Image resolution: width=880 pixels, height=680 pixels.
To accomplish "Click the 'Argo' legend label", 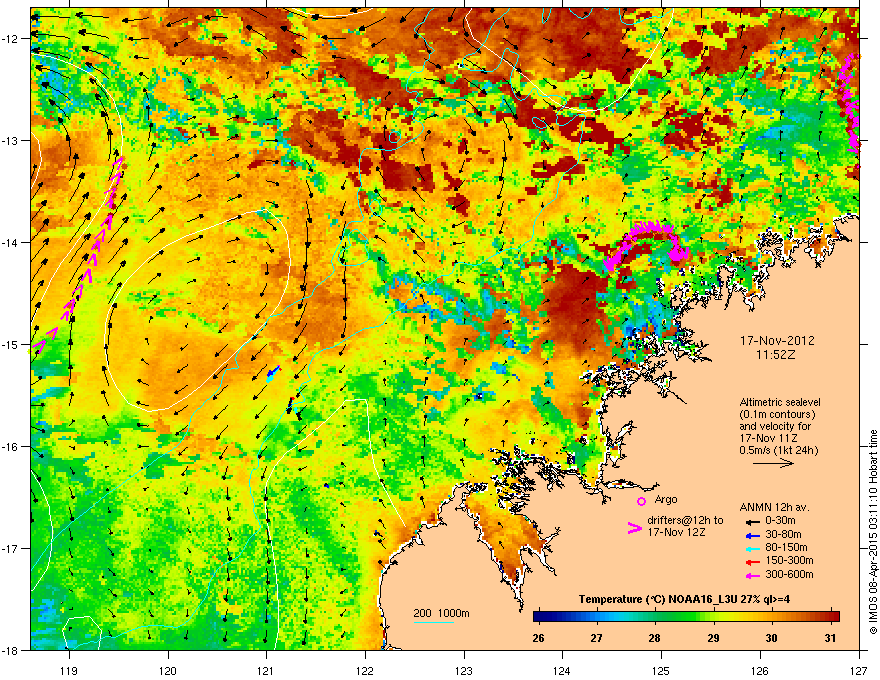I will (x=666, y=499).
